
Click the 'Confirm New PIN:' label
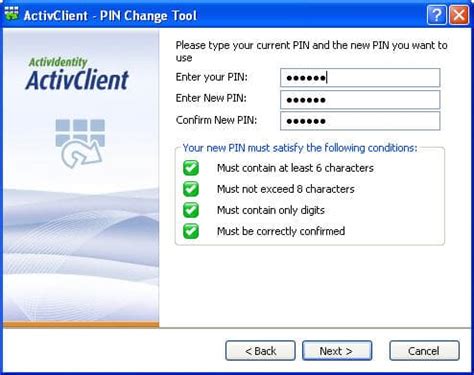tap(216, 120)
